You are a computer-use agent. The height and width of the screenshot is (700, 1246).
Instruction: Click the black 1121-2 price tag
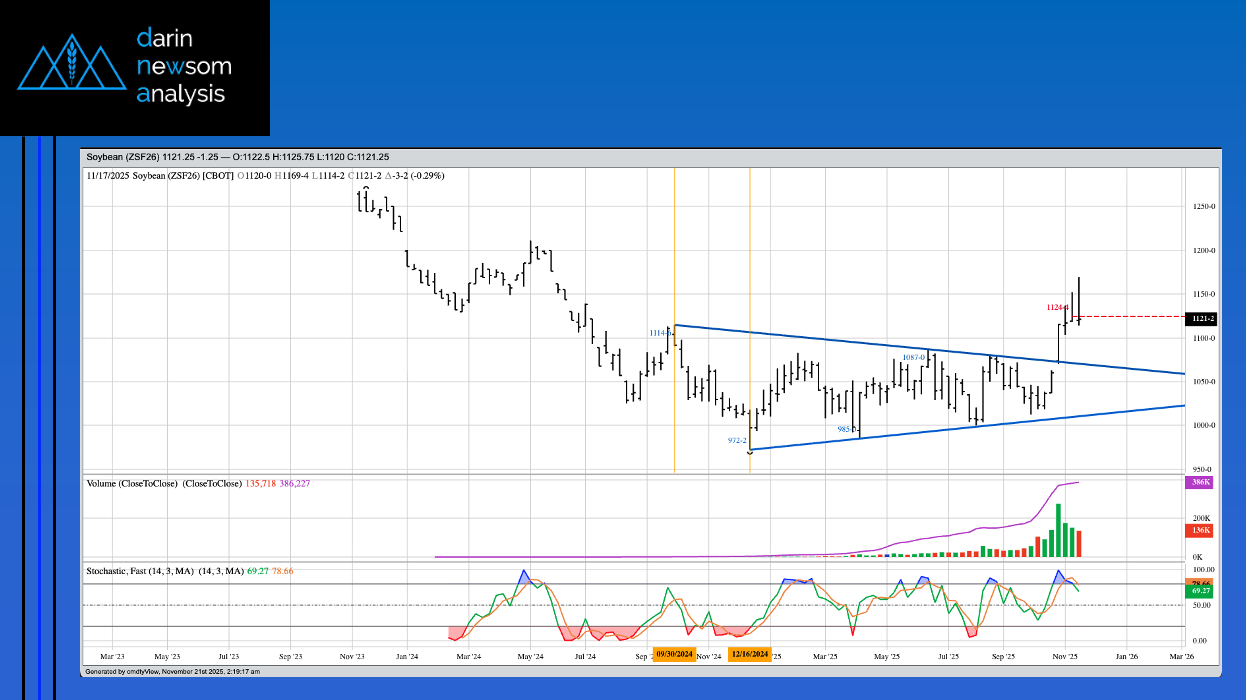(x=1200, y=319)
